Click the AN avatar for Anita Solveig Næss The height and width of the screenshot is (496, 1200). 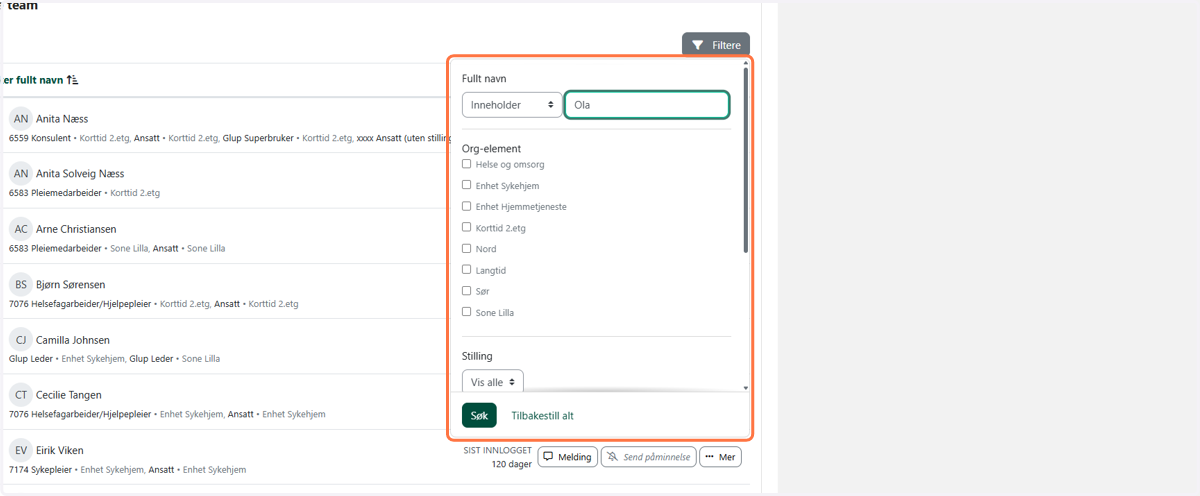(x=21, y=174)
